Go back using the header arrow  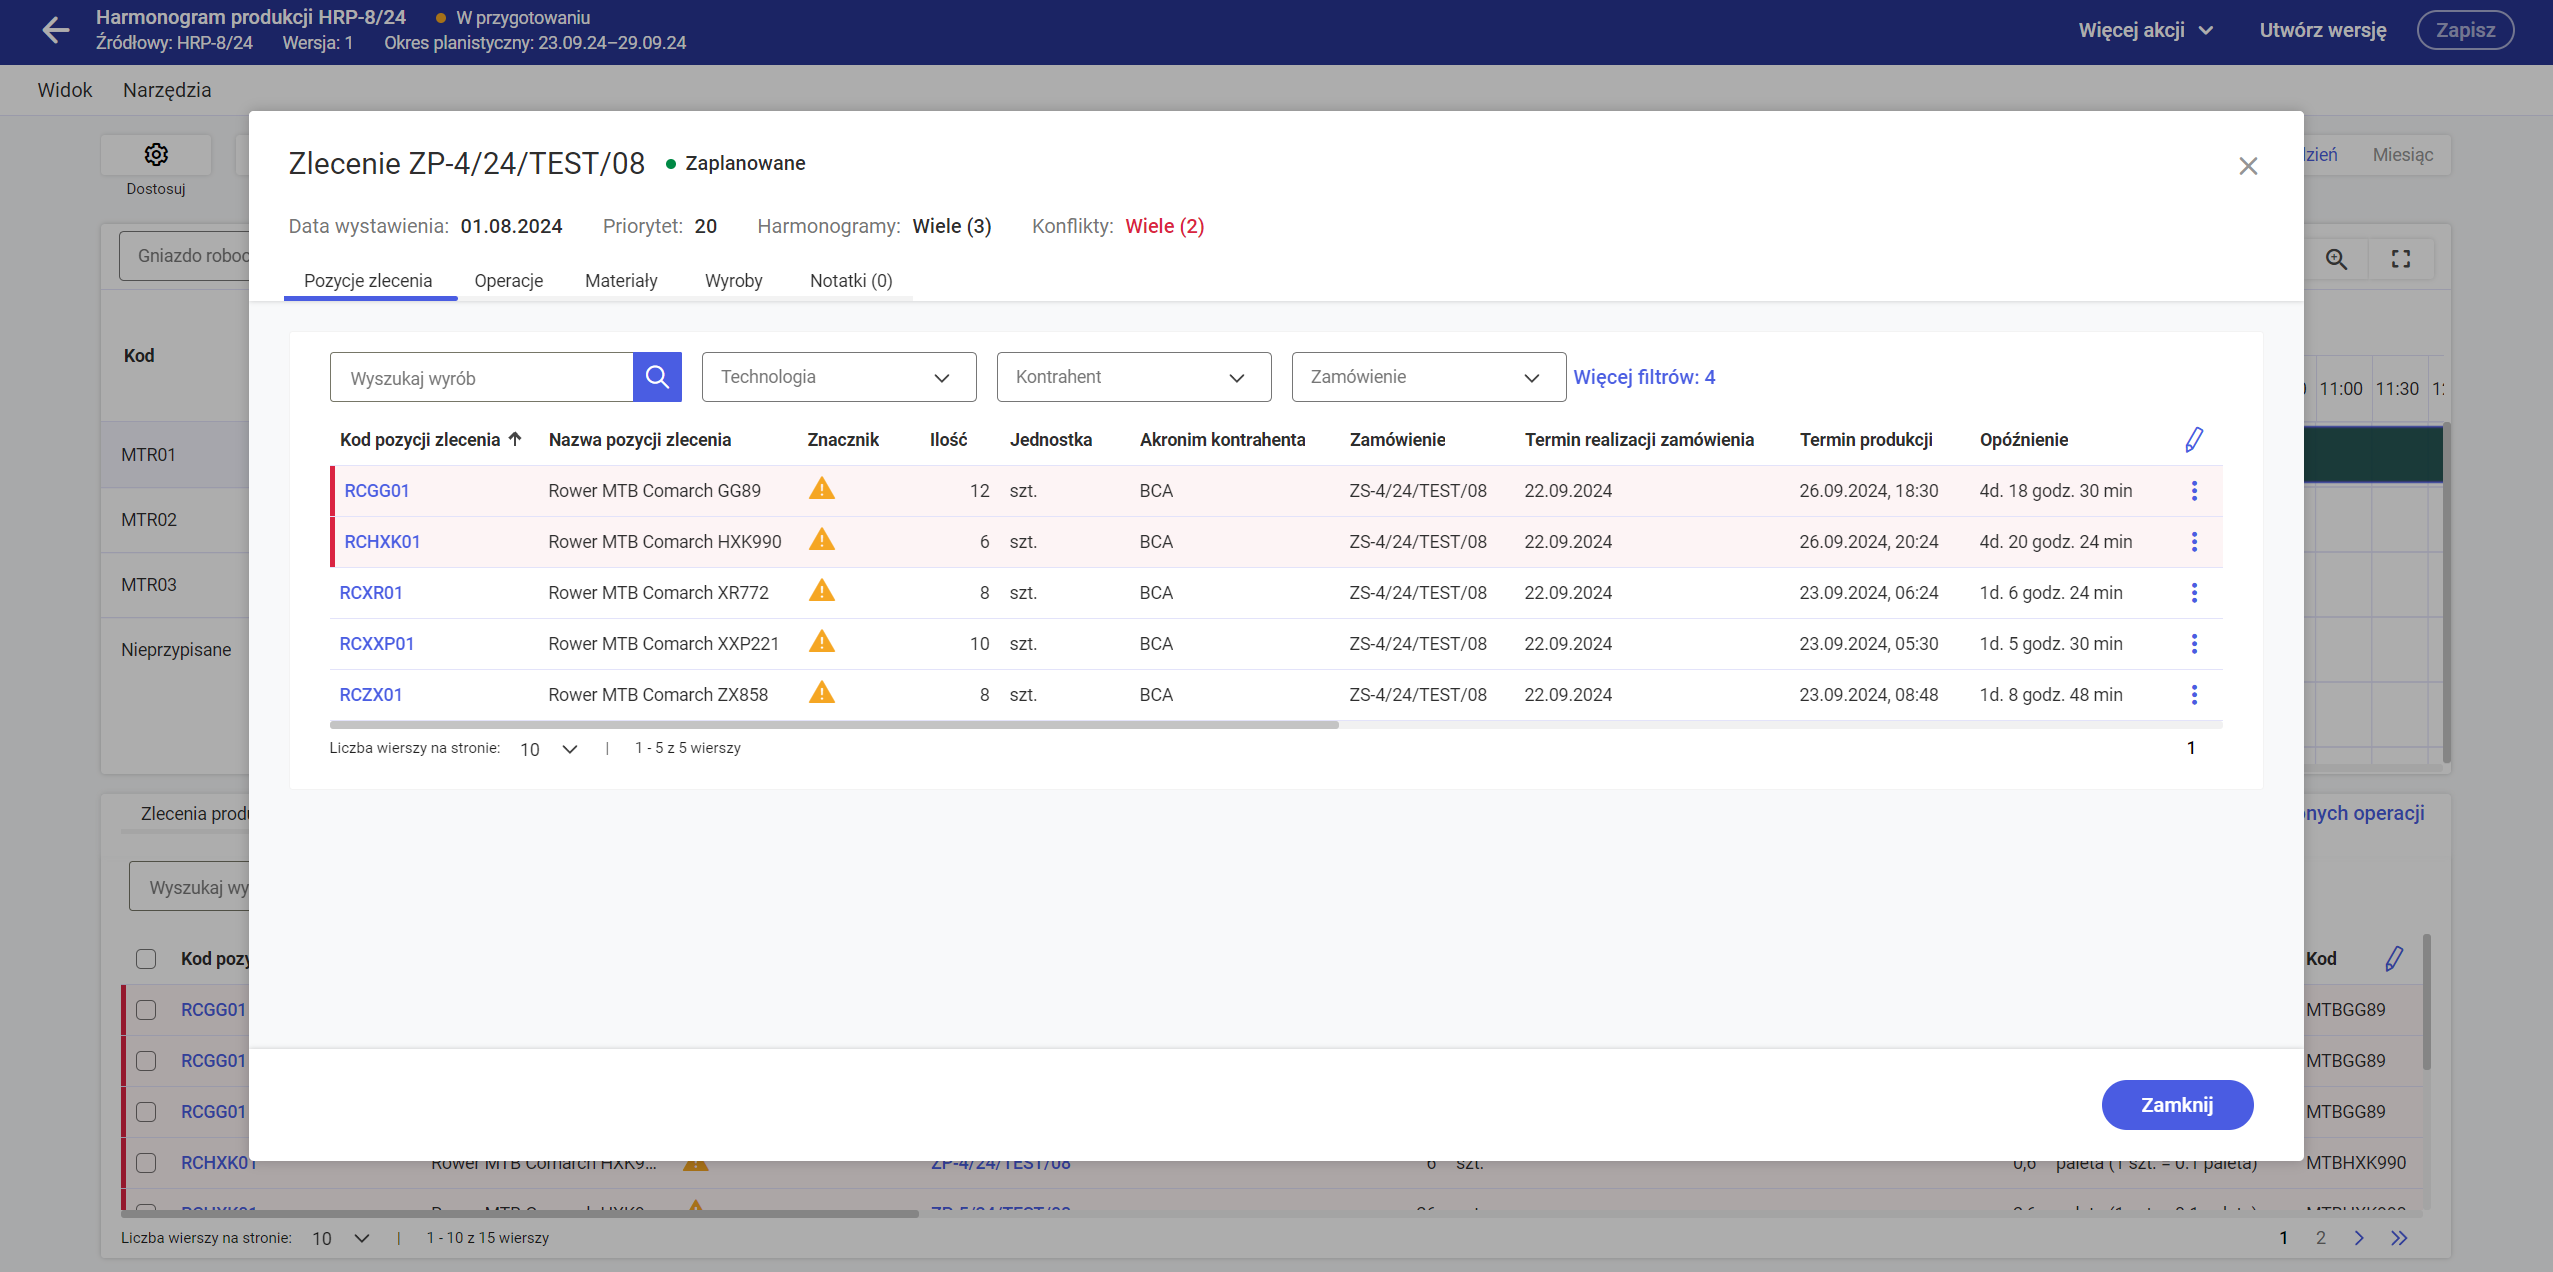[x=56, y=30]
